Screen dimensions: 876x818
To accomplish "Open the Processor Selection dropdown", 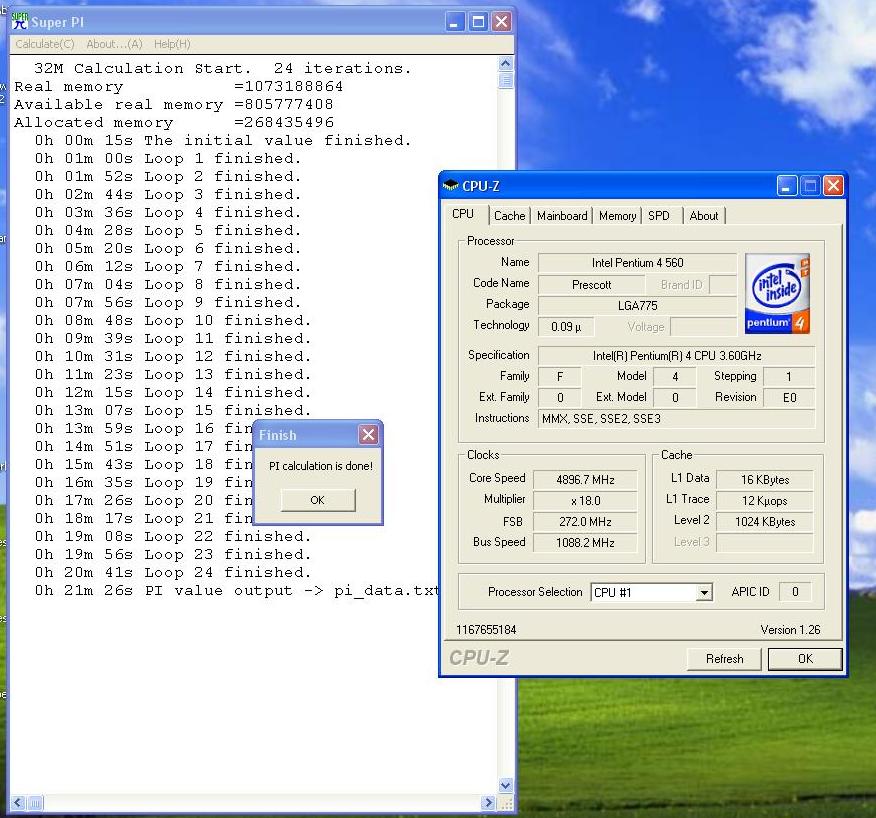I will click(705, 592).
